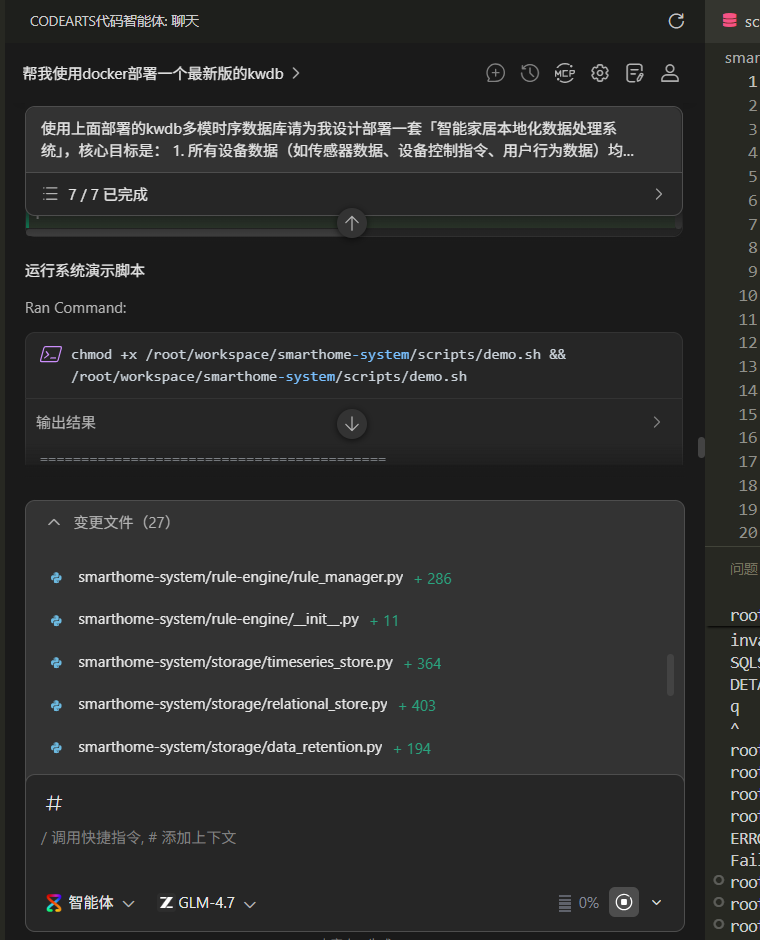Stop generation with the stop button

click(624, 902)
